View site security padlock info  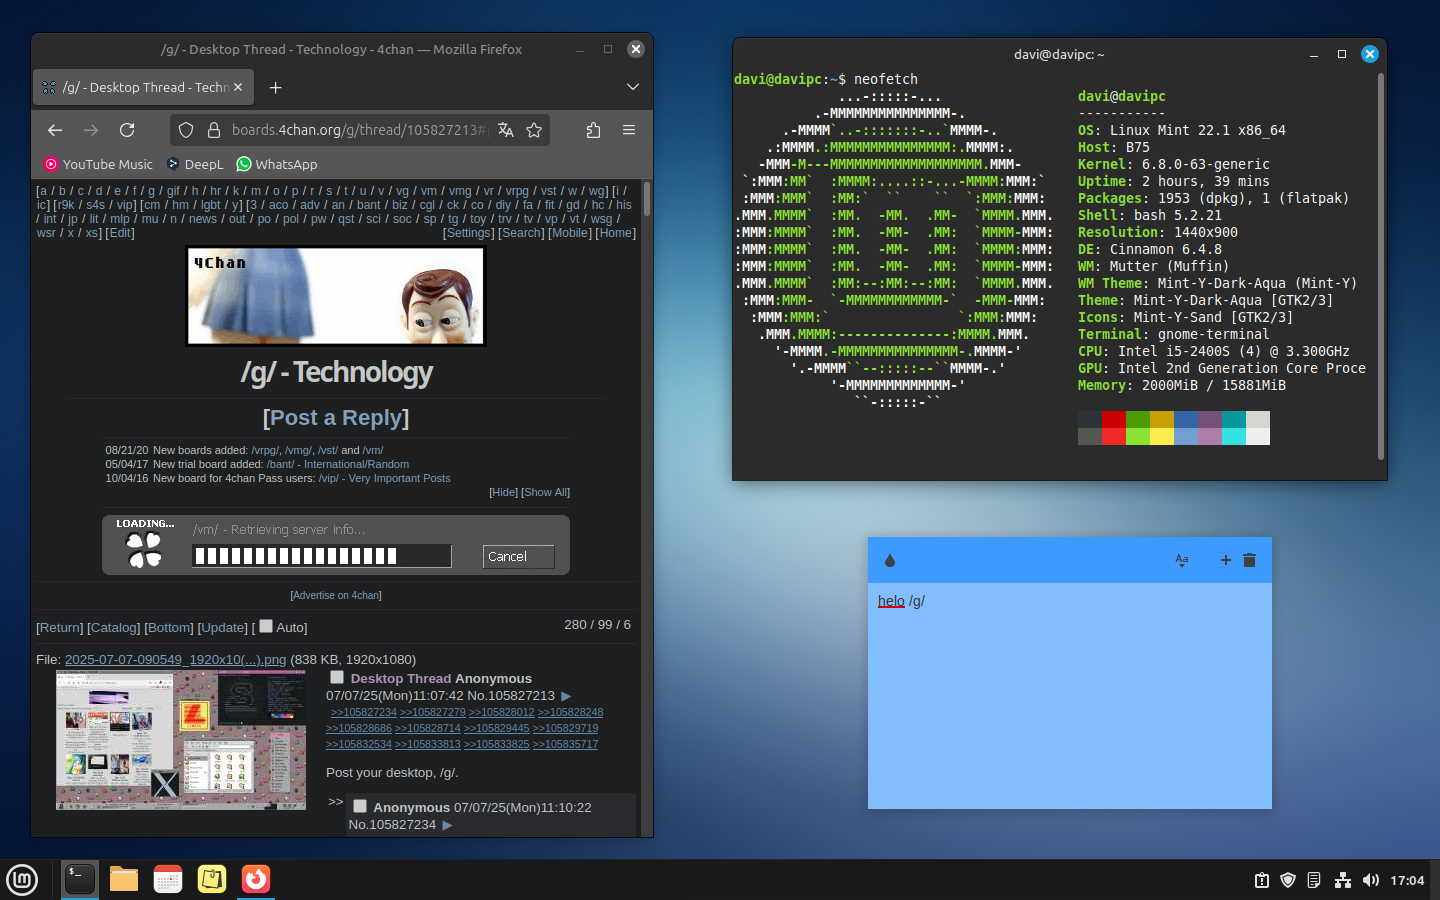pos(213,130)
